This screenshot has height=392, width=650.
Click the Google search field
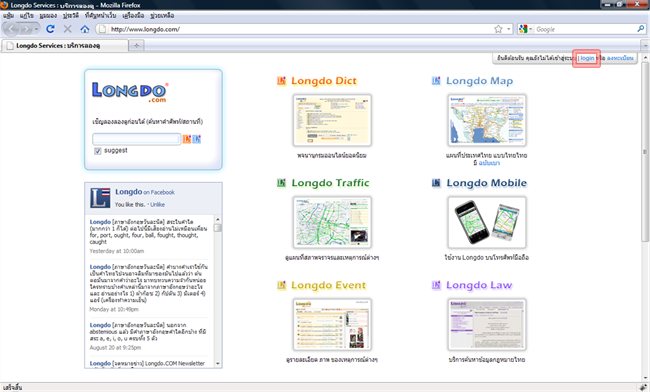585,29
